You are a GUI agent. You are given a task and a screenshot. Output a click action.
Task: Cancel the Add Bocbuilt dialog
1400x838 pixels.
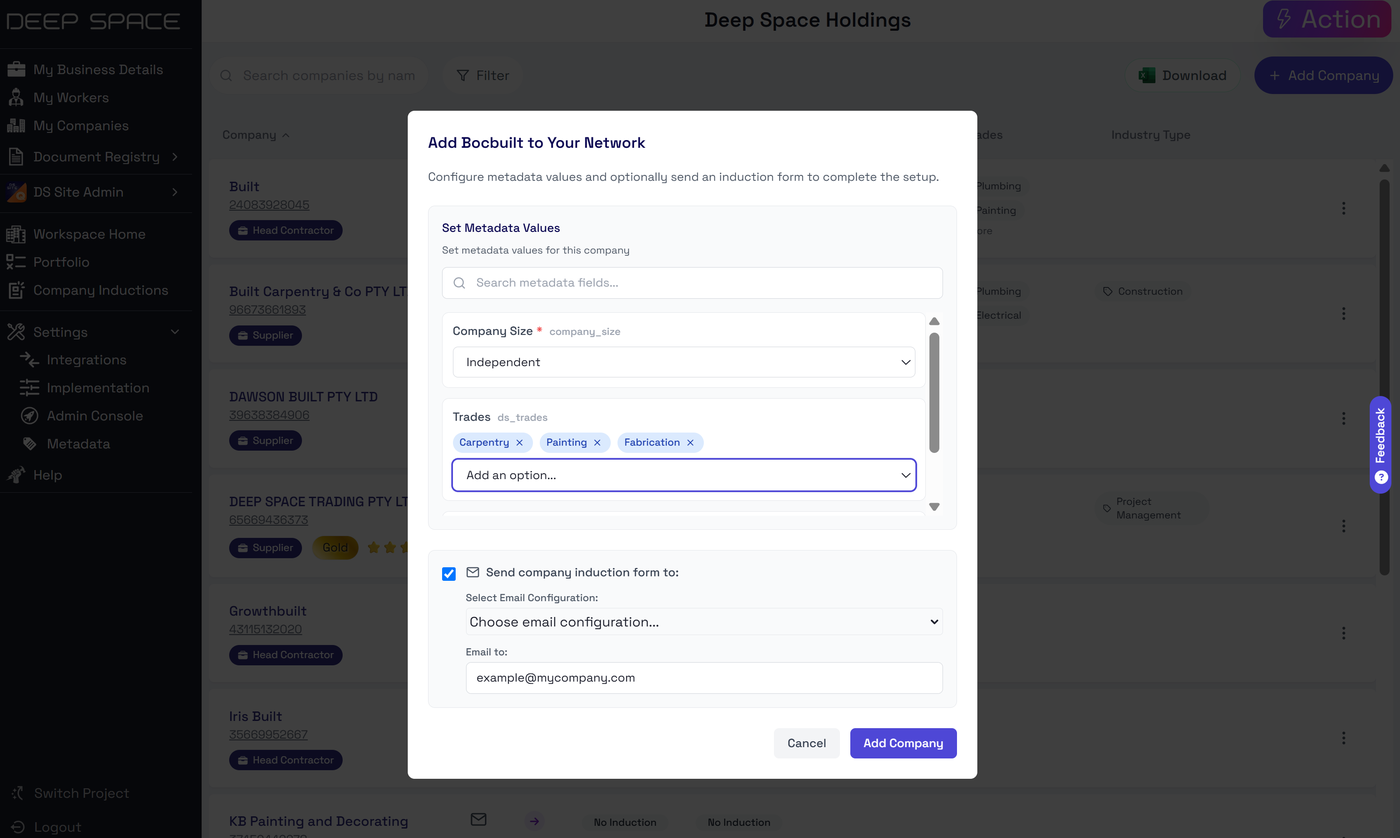click(x=806, y=743)
